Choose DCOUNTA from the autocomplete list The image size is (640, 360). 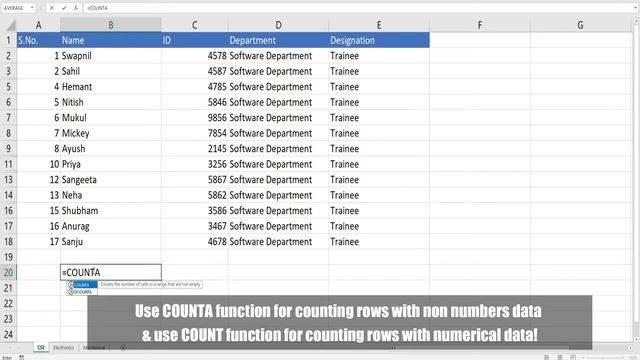(82, 292)
